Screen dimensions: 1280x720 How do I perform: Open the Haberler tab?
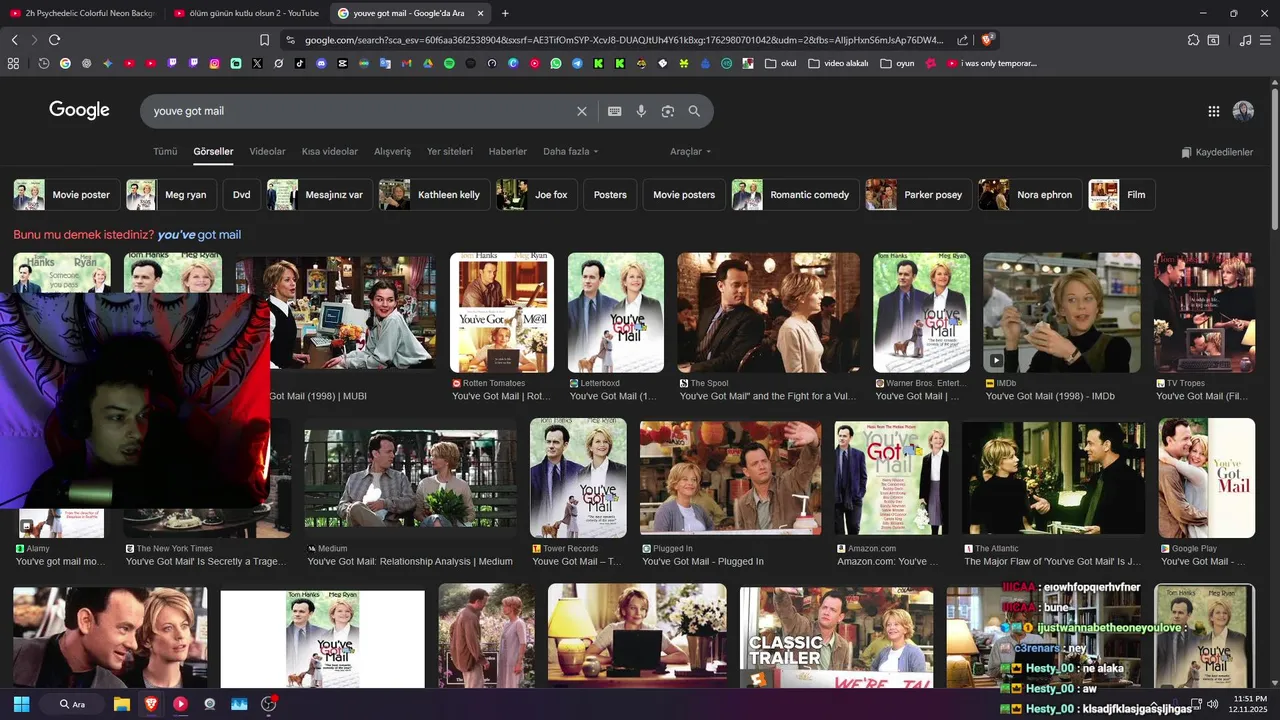507,152
